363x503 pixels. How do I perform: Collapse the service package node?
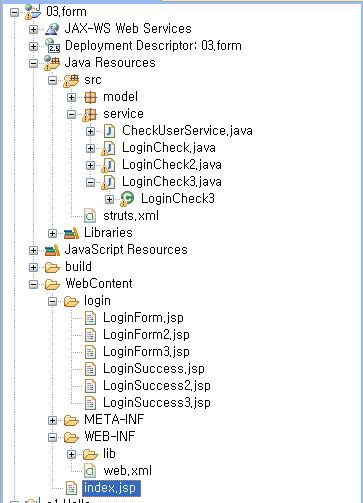click(71, 114)
